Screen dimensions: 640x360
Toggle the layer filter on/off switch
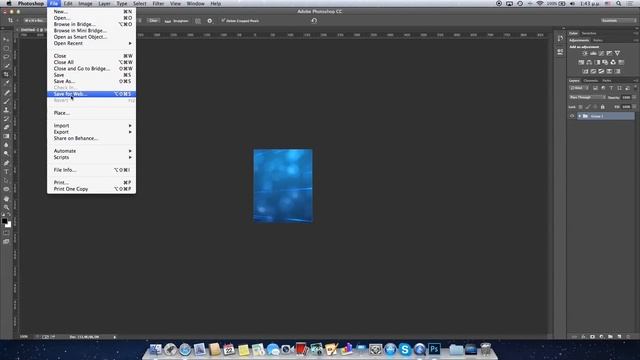tap(635, 87)
